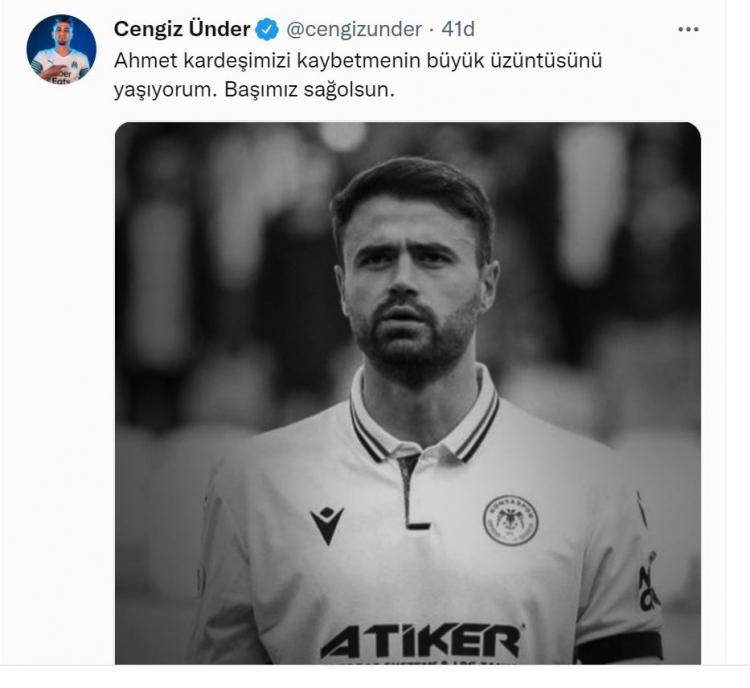Click the ATIKER sponsor logo in photo
This screenshot has width=750, height=688.
[421, 641]
